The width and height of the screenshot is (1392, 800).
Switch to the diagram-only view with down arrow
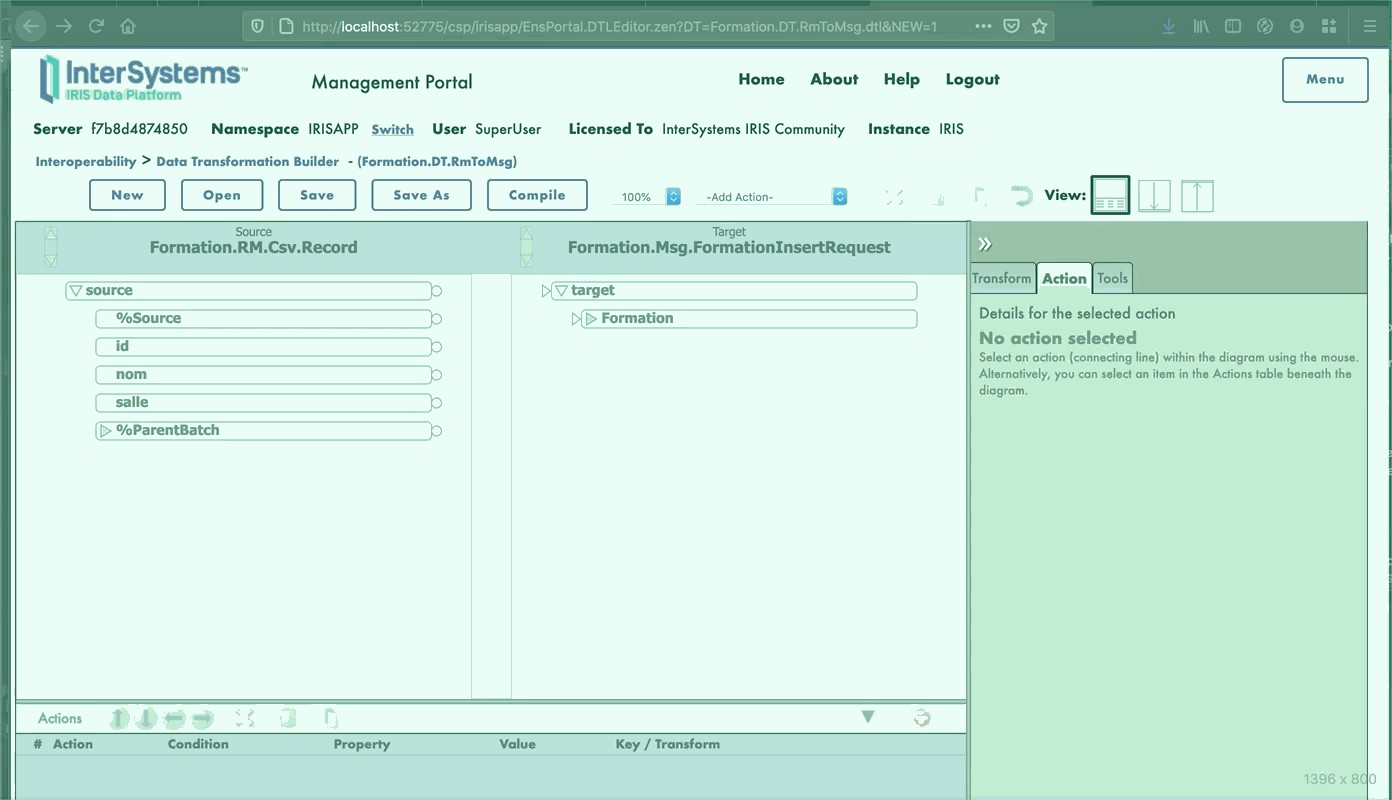[1154, 195]
